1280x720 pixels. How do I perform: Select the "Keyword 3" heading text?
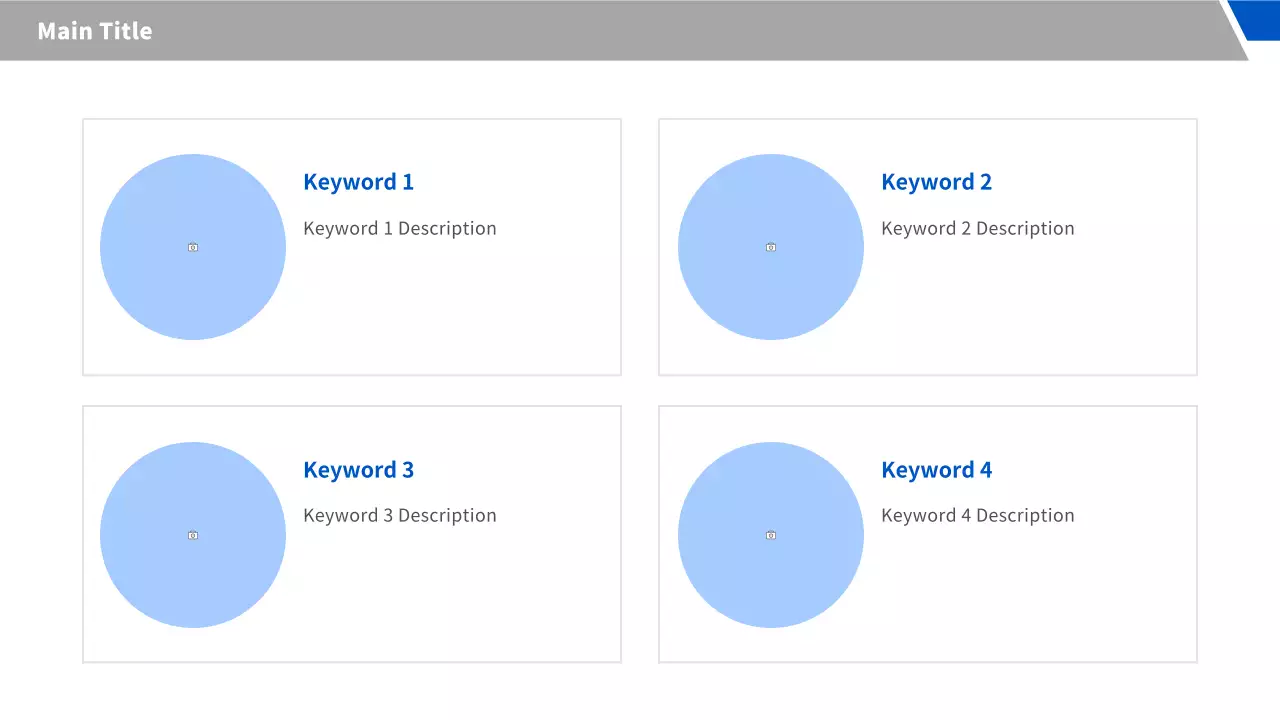tap(358, 470)
